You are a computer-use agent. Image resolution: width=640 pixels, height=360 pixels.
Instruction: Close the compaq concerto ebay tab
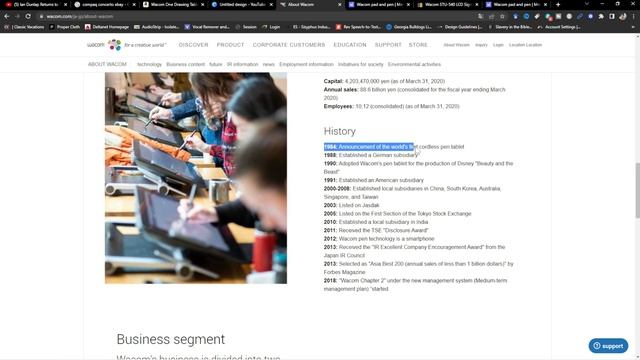point(134,4)
